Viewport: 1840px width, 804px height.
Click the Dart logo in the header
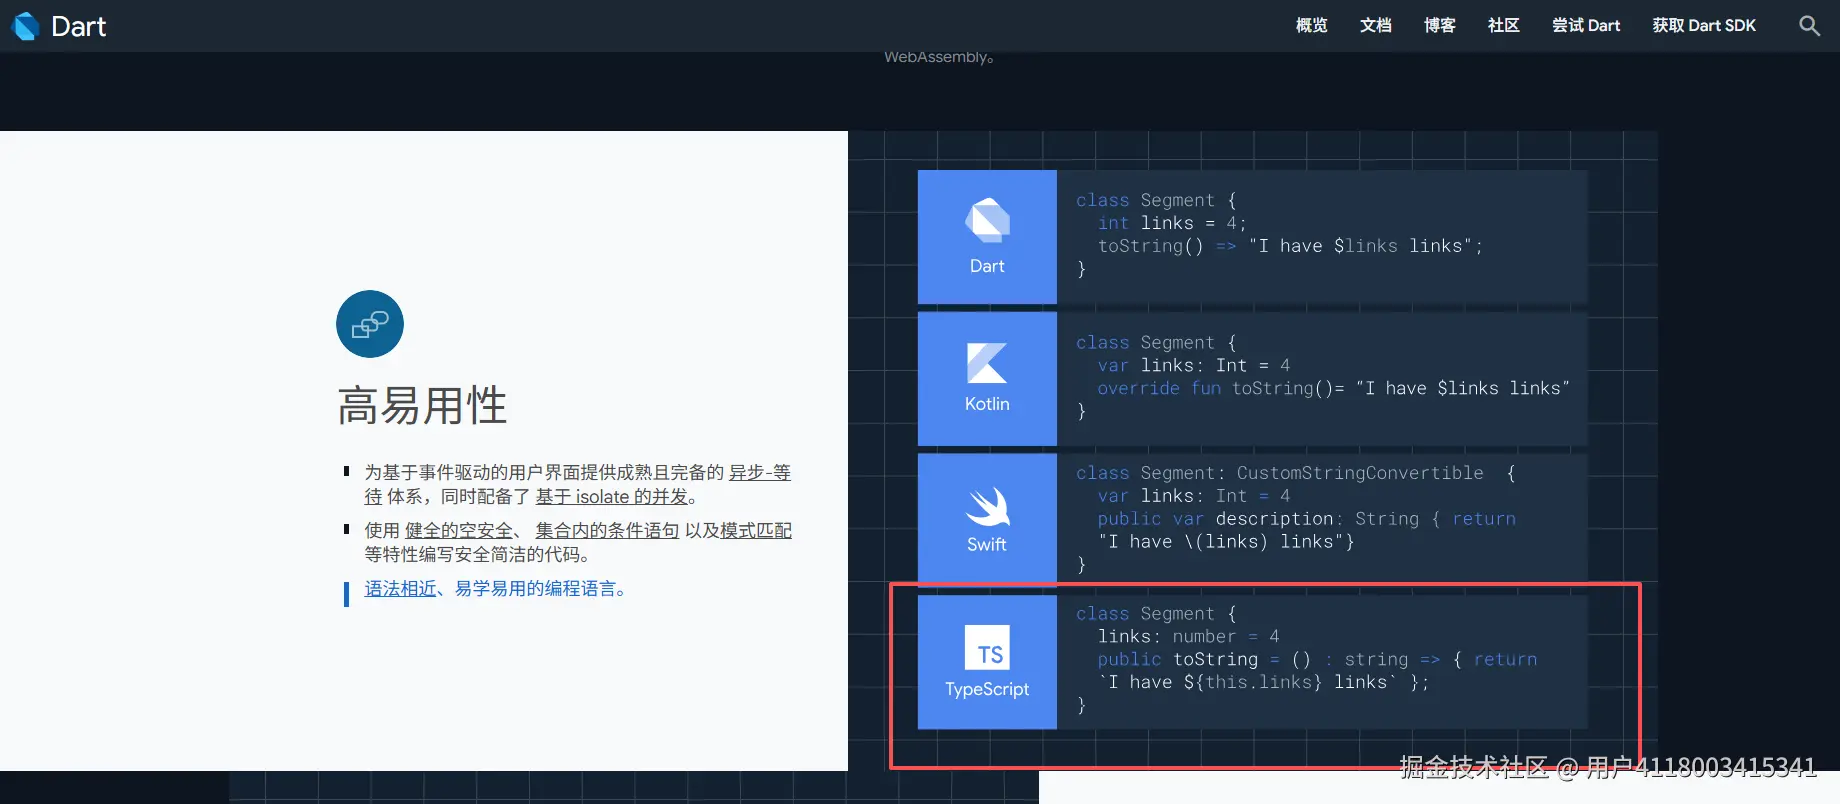point(26,26)
